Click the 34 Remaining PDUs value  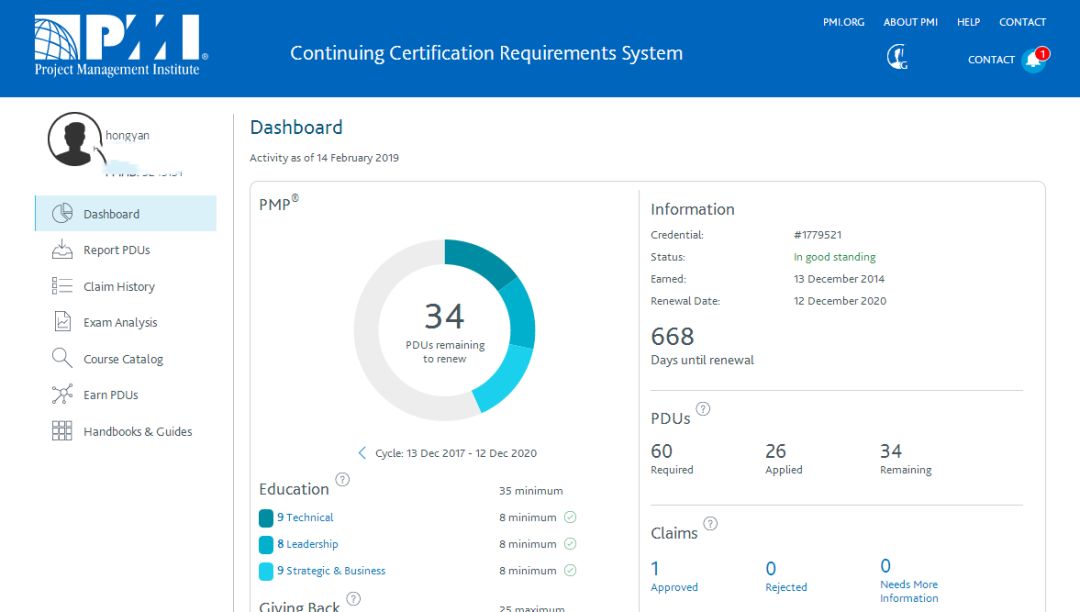tap(891, 451)
